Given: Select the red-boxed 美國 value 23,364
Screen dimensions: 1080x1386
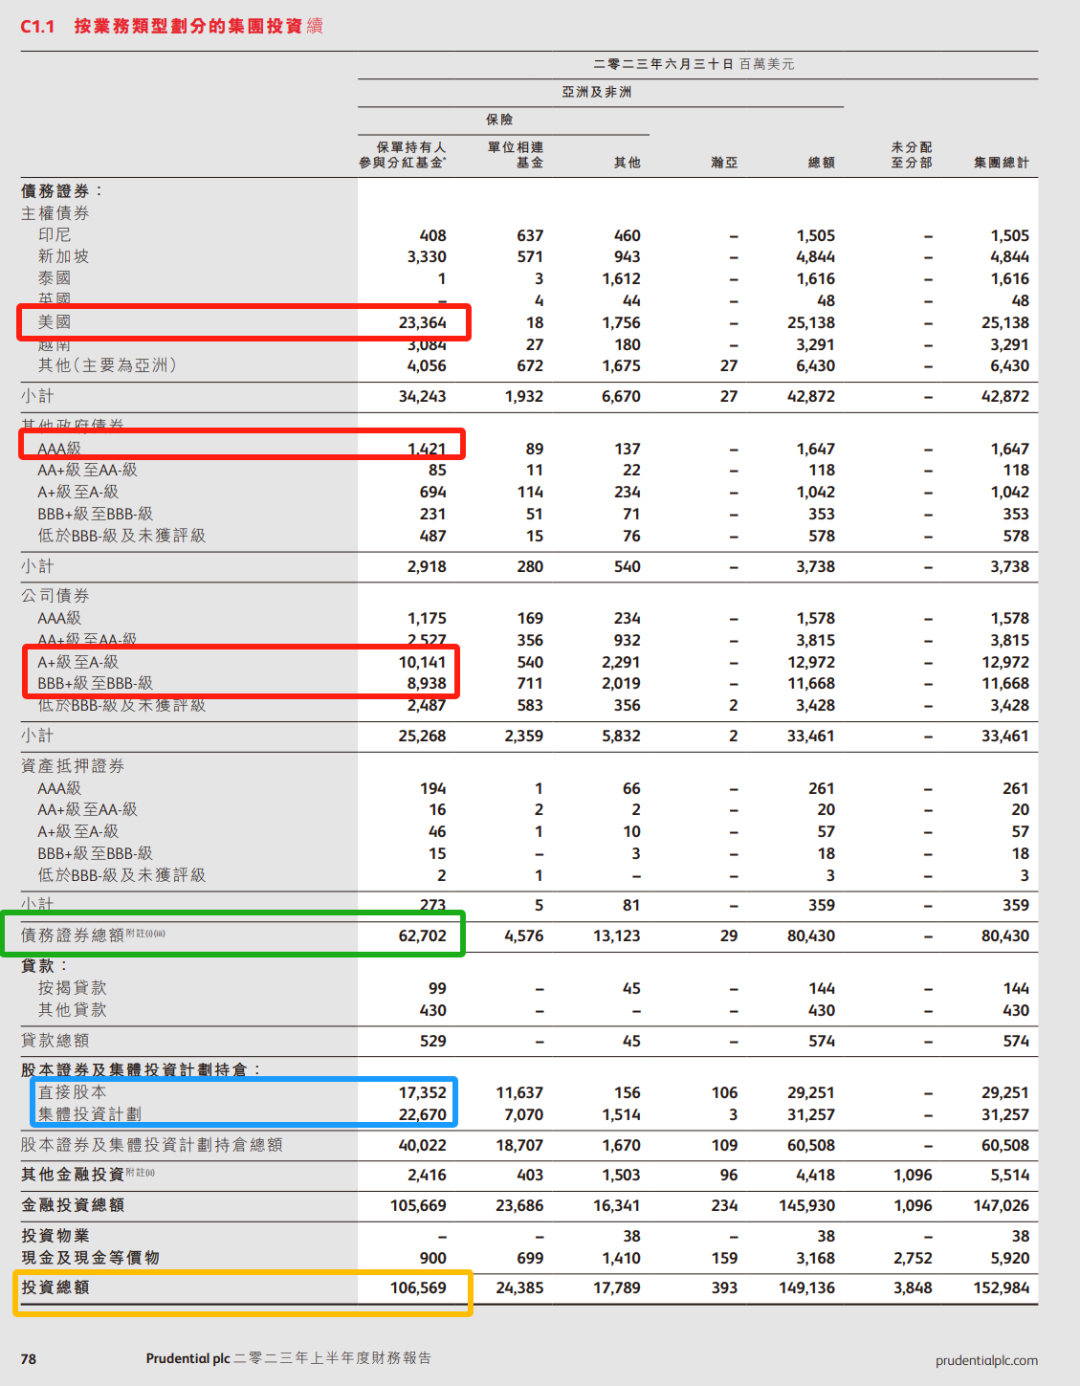Looking at the screenshot, I should 422,323.
